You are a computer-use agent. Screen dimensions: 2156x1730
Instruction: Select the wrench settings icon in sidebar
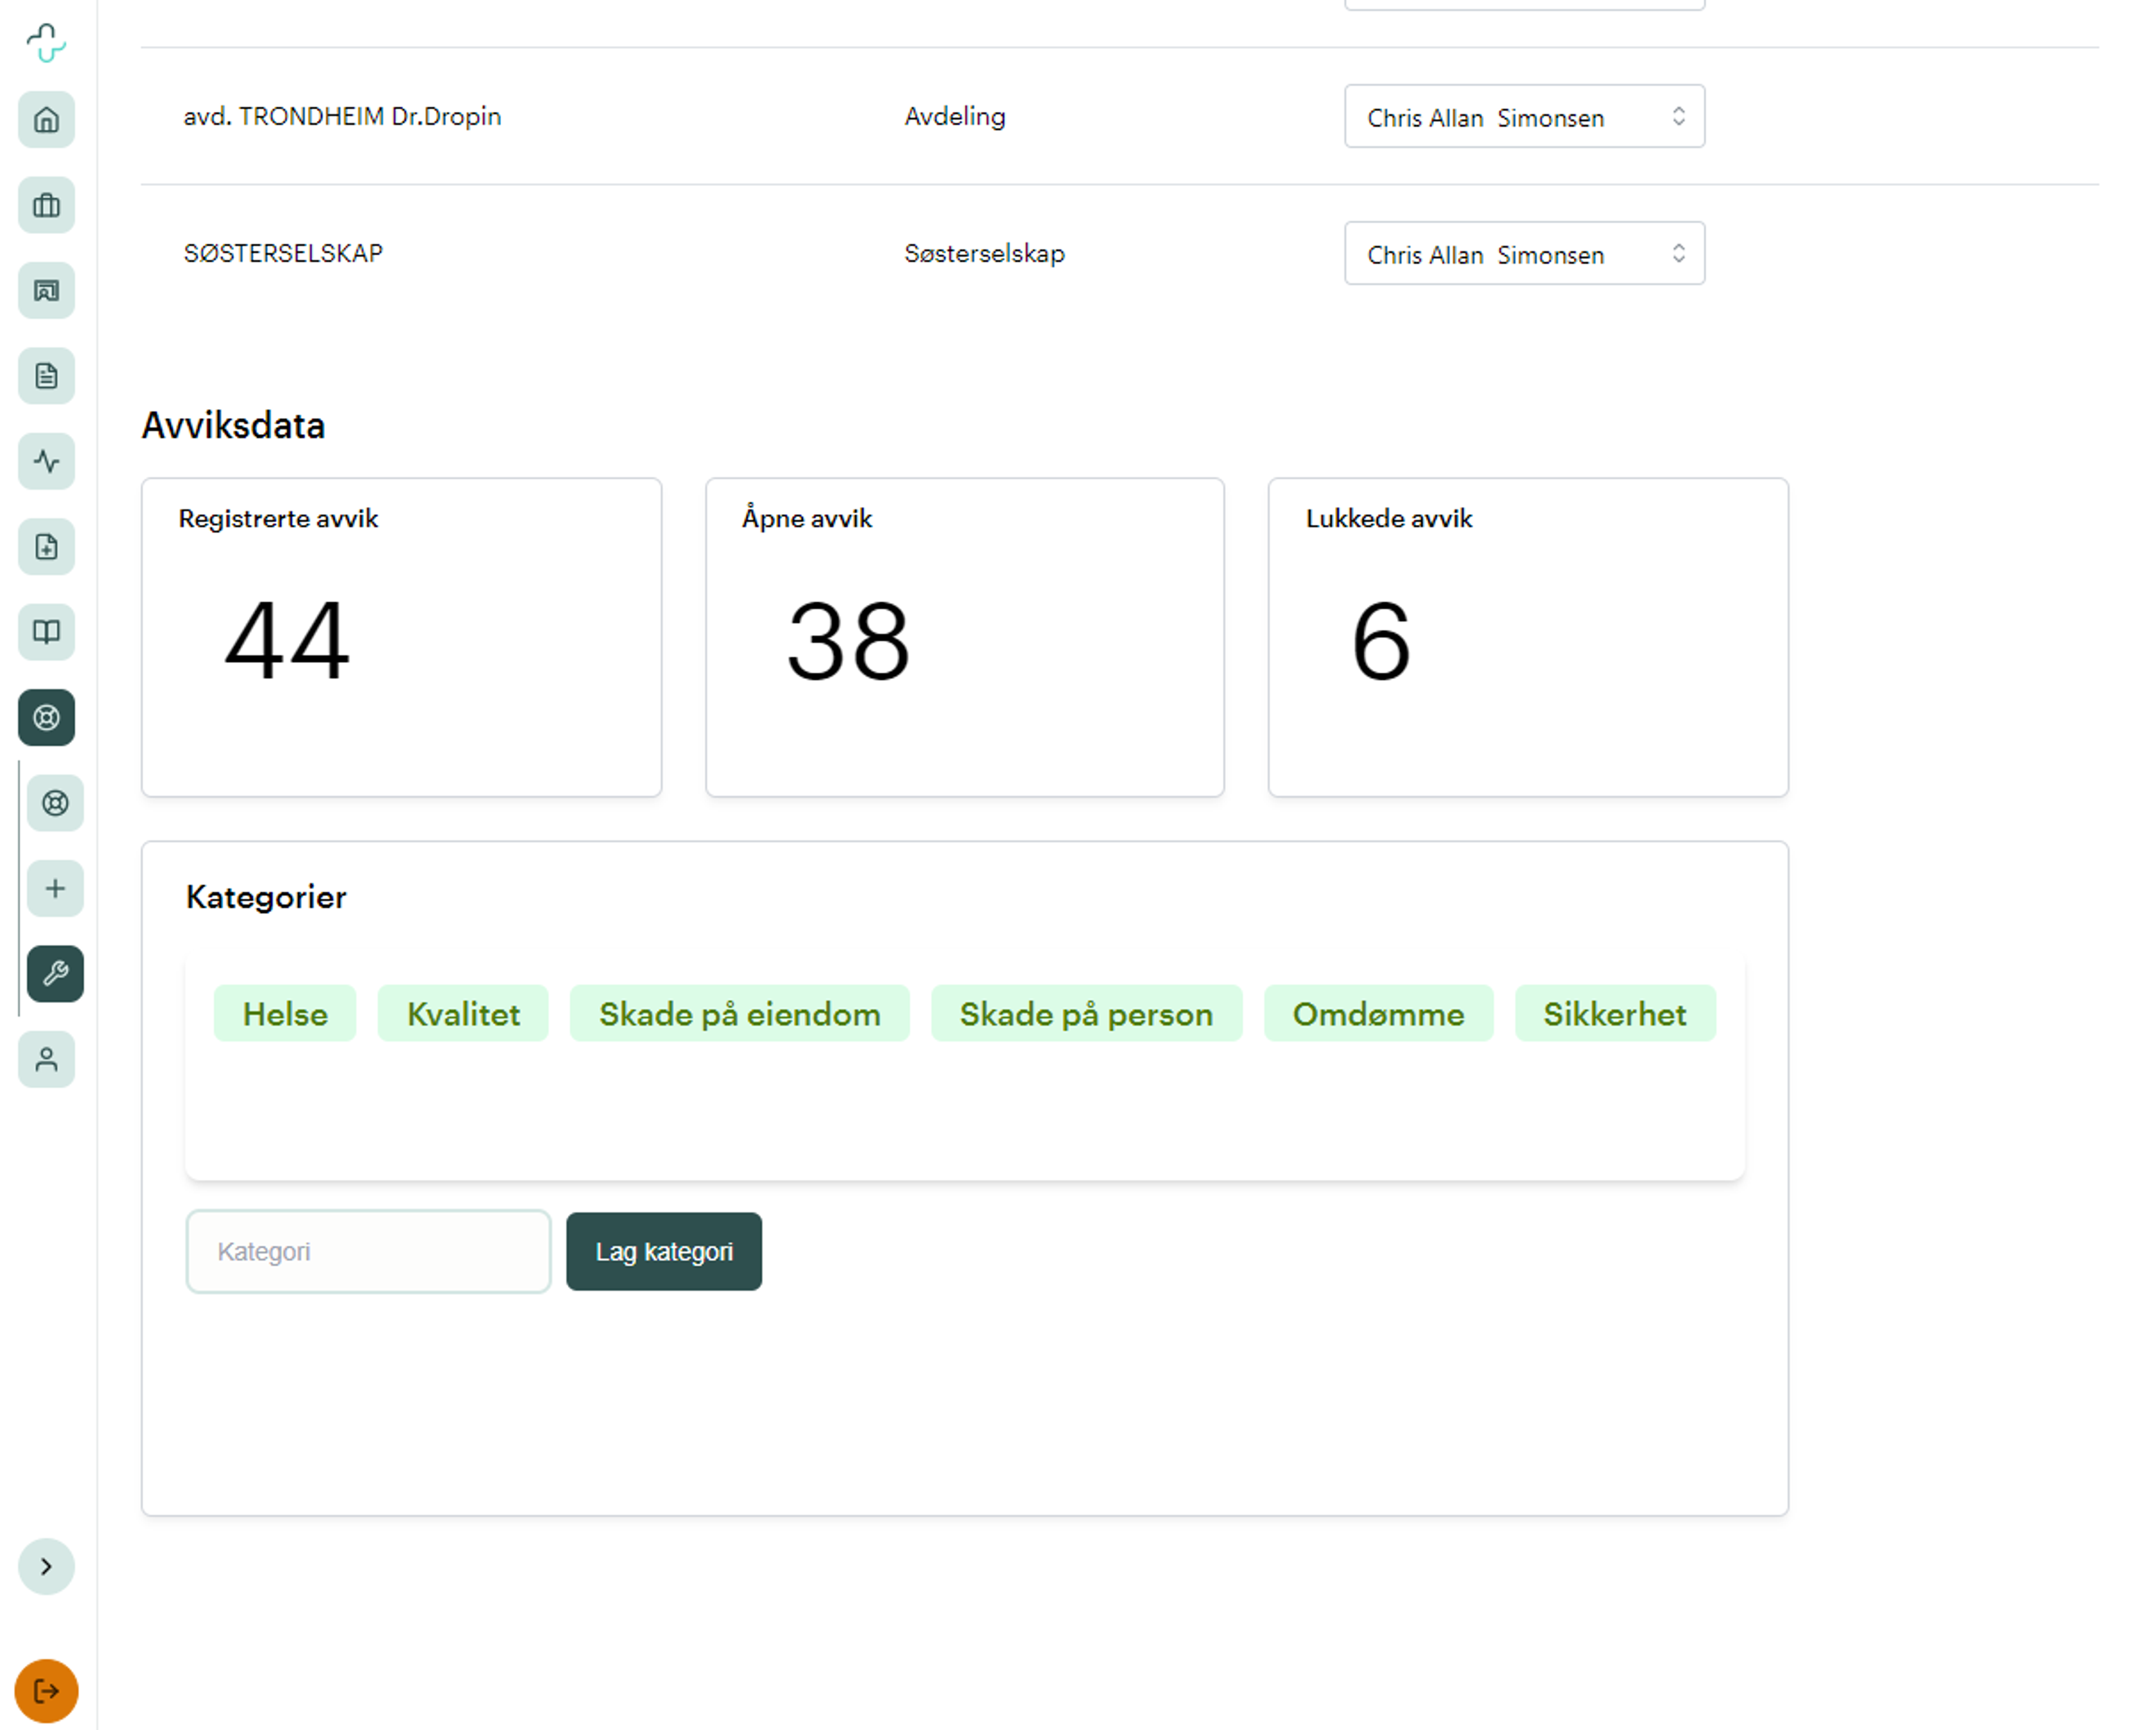(55, 973)
